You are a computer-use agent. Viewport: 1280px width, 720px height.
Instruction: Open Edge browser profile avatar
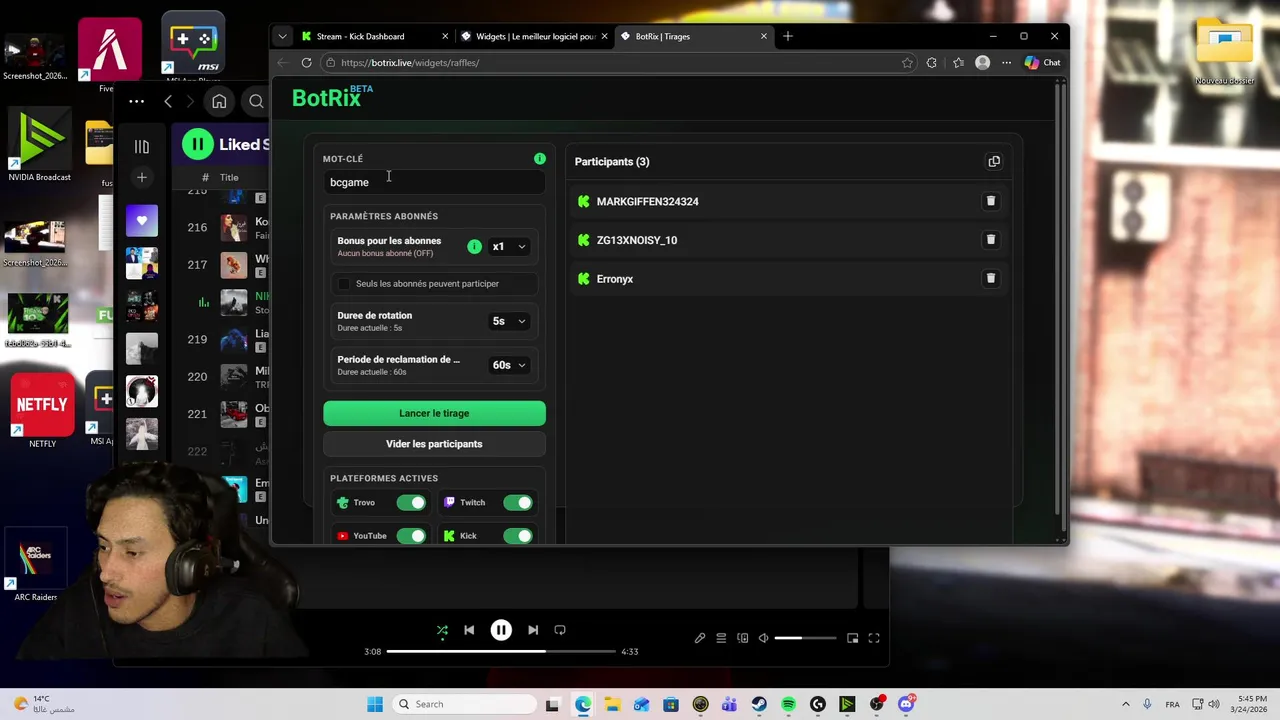click(x=982, y=62)
